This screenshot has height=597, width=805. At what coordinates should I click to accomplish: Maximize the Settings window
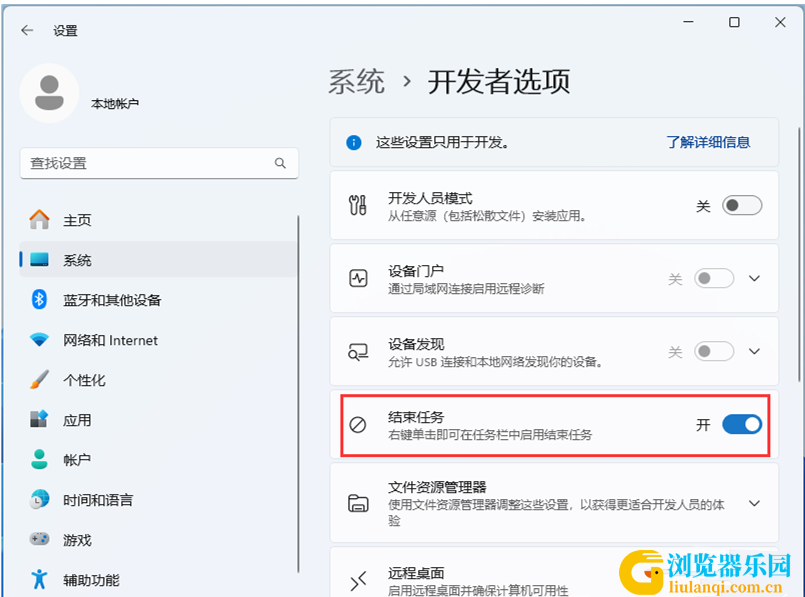734,22
